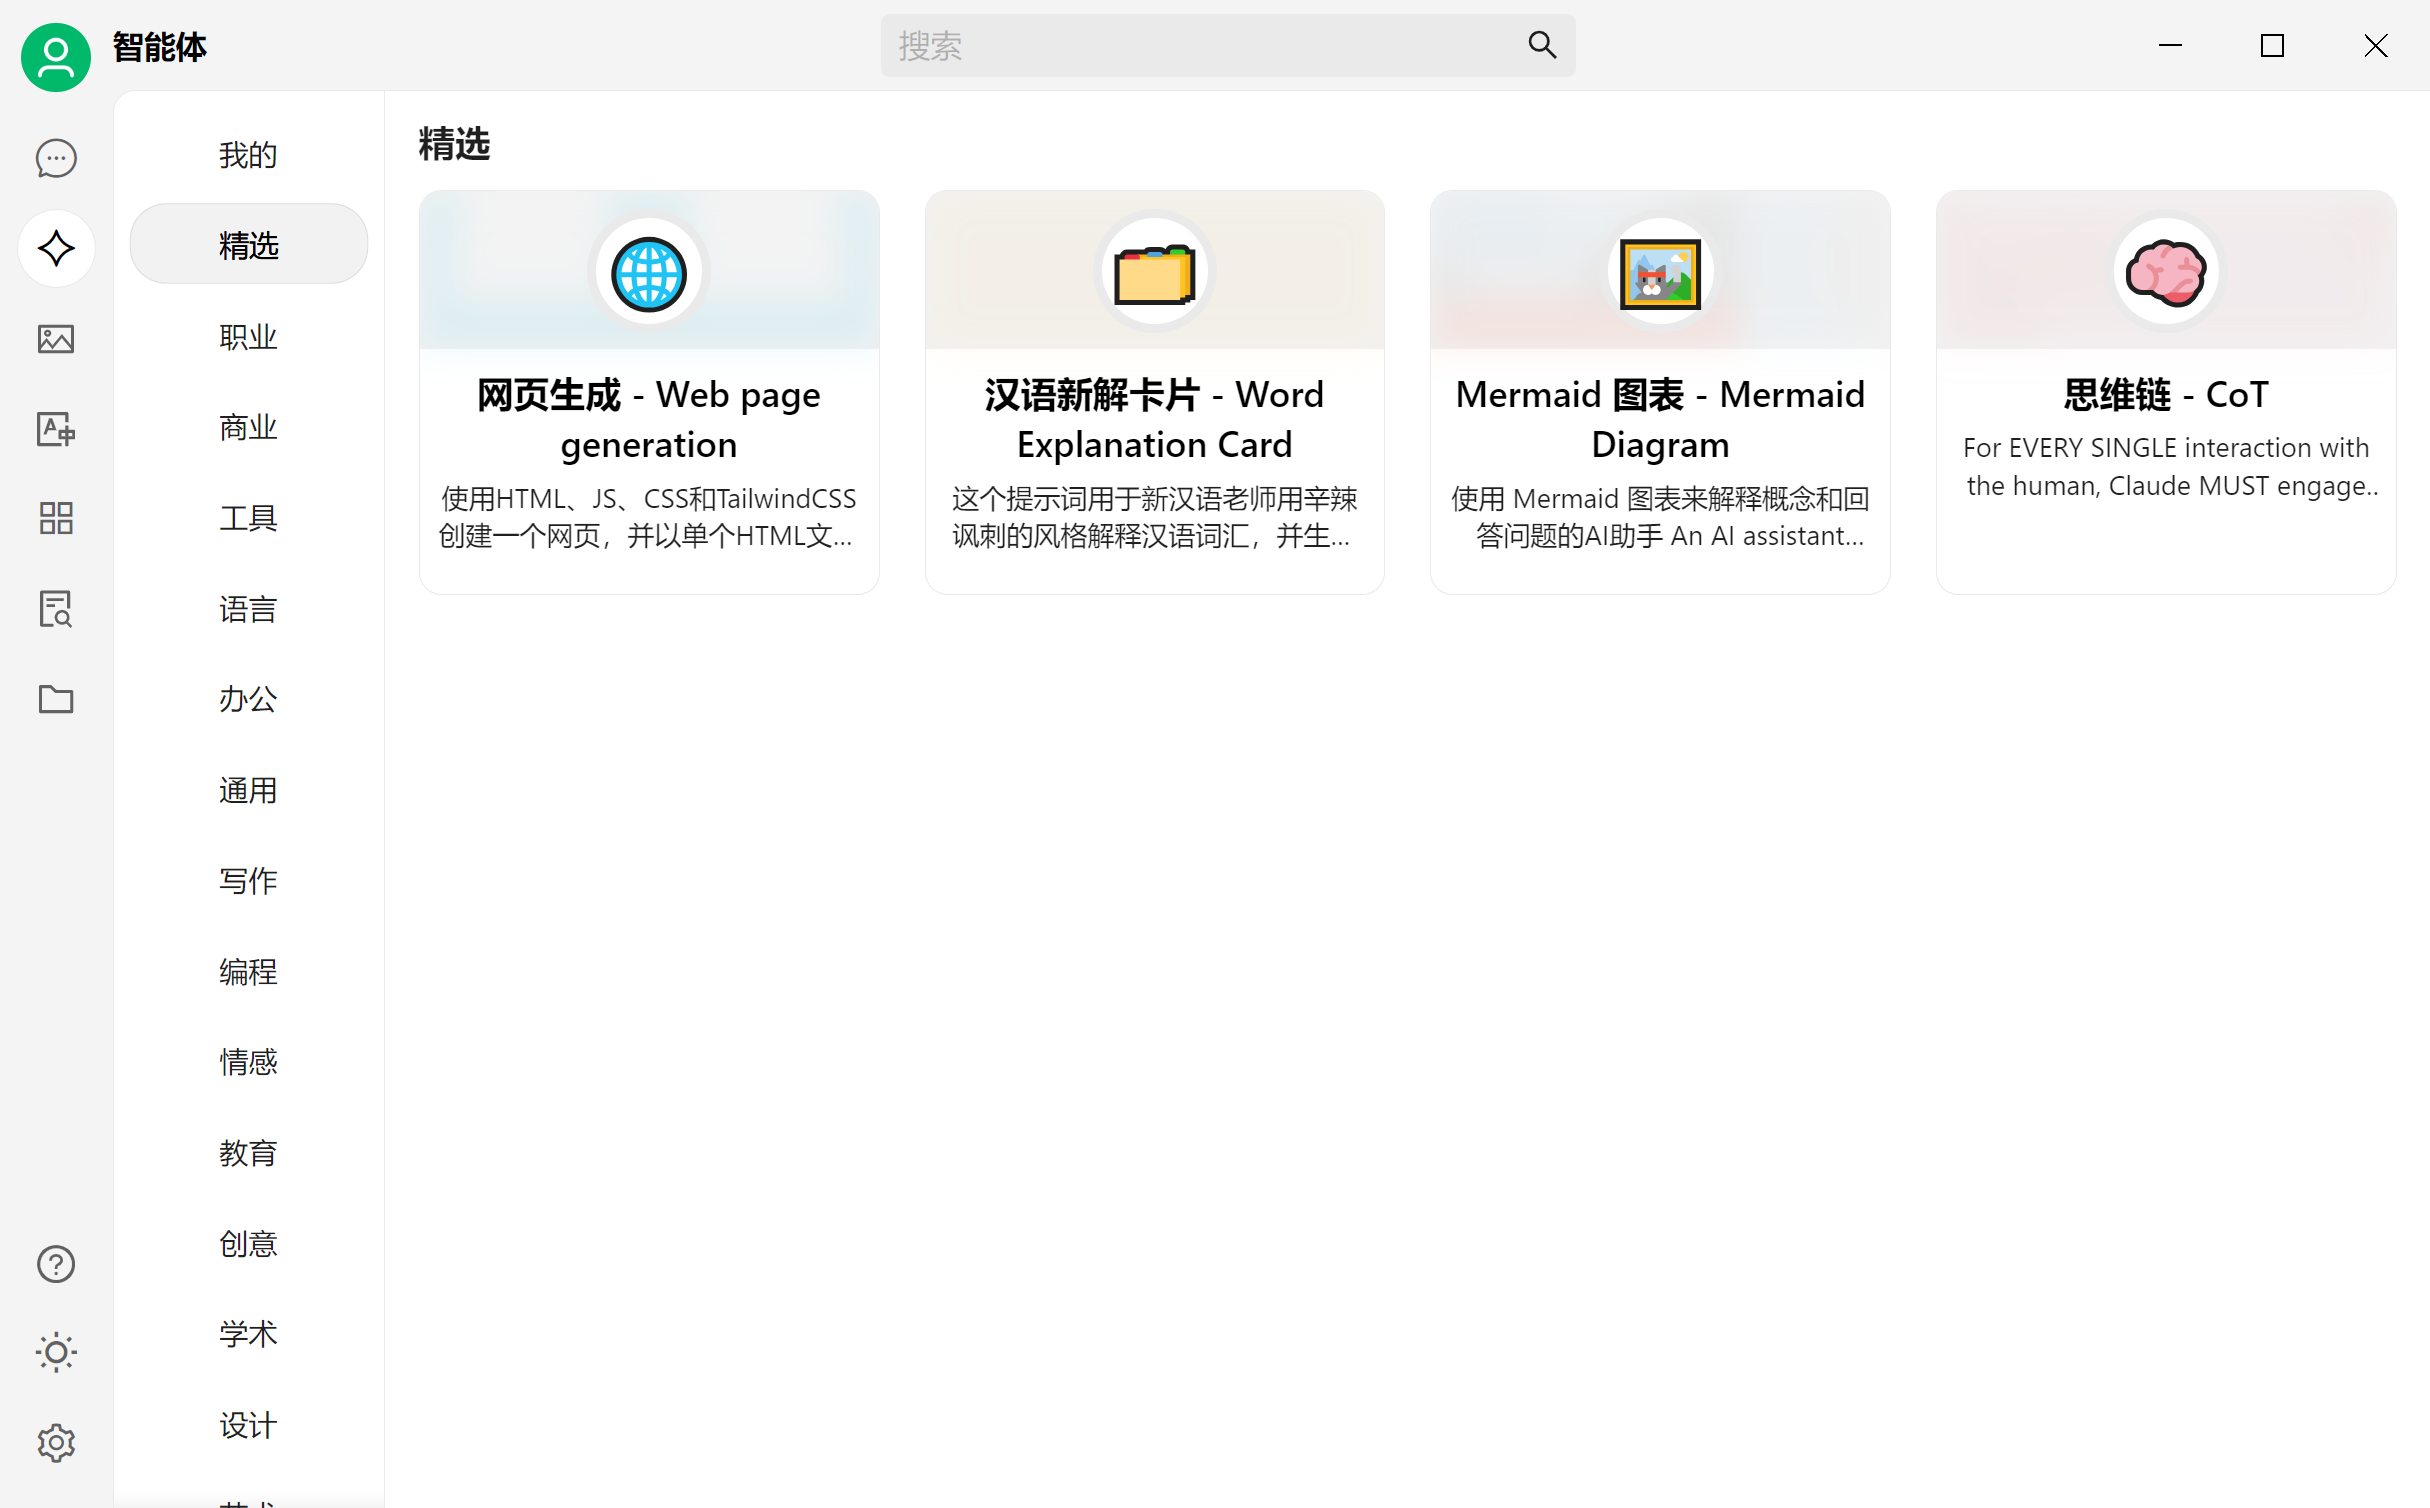Click the help question mark icon
Screen dimensions: 2430x1508
tap(56, 1264)
